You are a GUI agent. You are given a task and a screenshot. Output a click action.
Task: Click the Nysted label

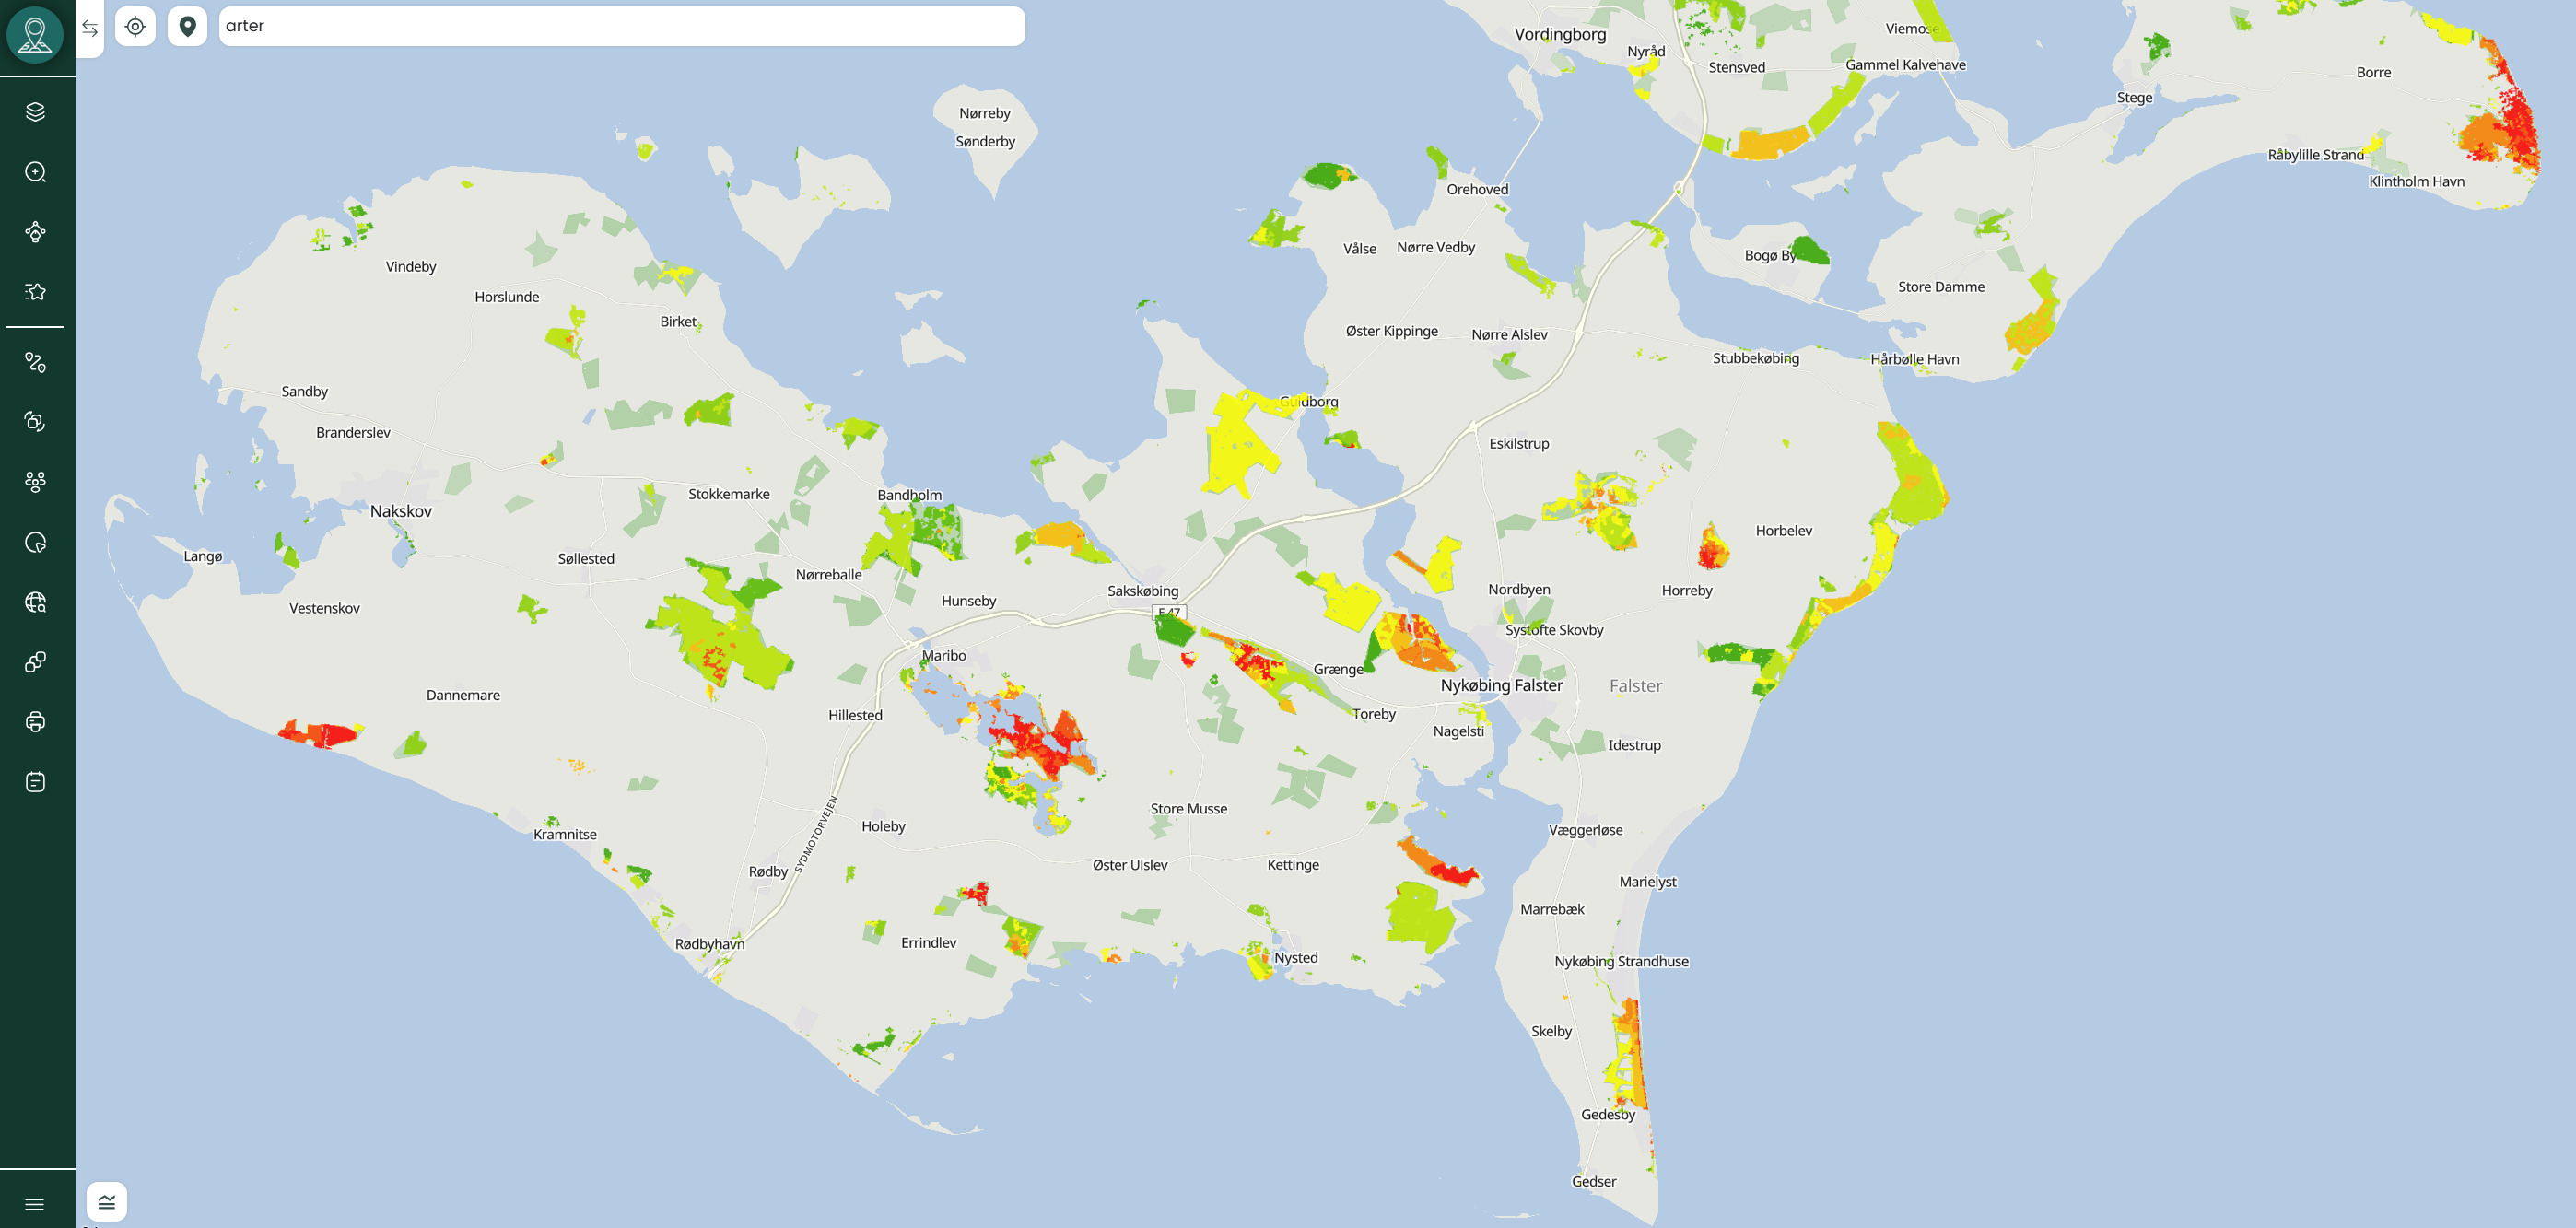[x=1296, y=958]
